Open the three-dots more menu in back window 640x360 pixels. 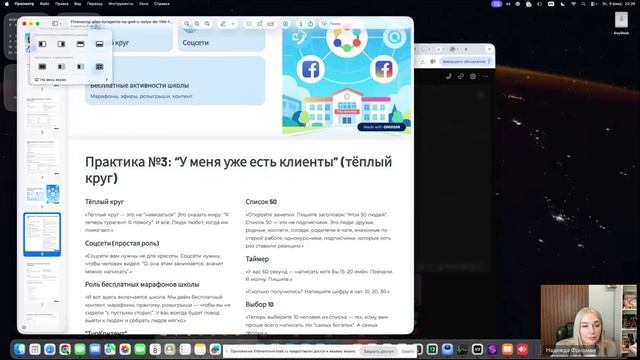point(485,76)
